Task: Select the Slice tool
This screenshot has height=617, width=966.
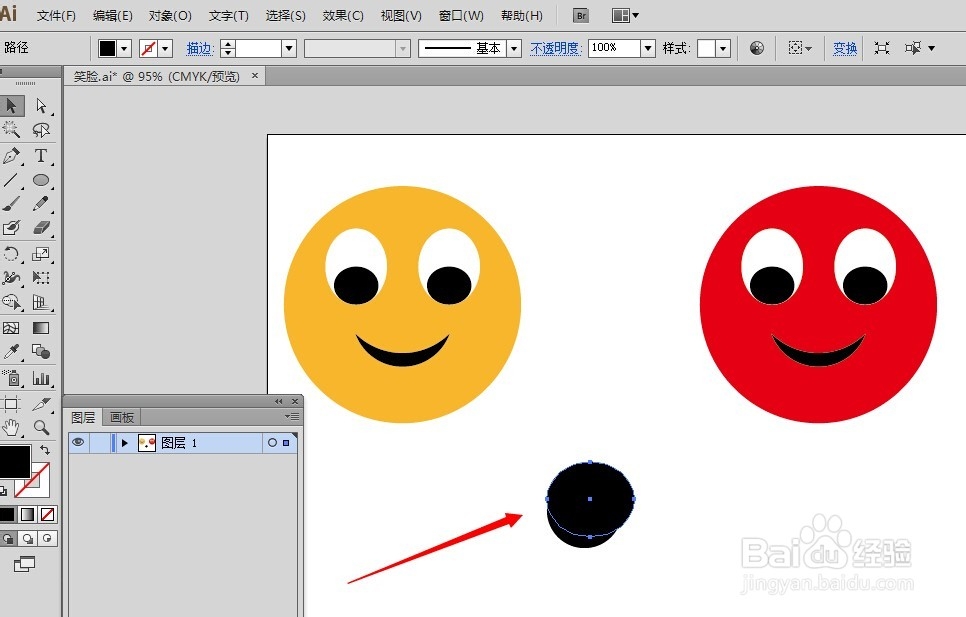Action: pyautogui.click(x=41, y=404)
